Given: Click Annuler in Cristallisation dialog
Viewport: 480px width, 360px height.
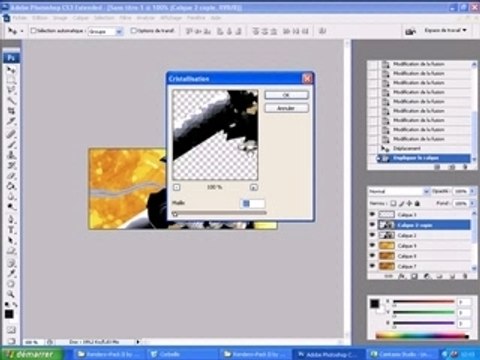Looking at the screenshot, I should tap(286, 108).
